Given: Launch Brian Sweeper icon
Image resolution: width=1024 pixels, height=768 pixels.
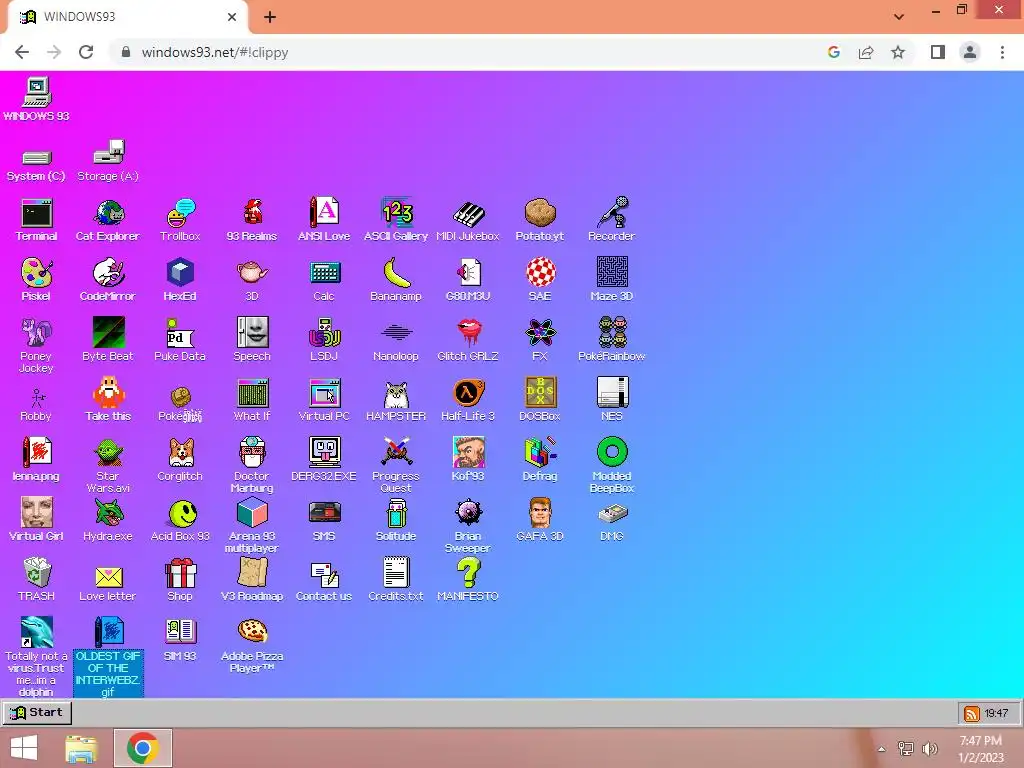Looking at the screenshot, I should click(x=468, y=513).
